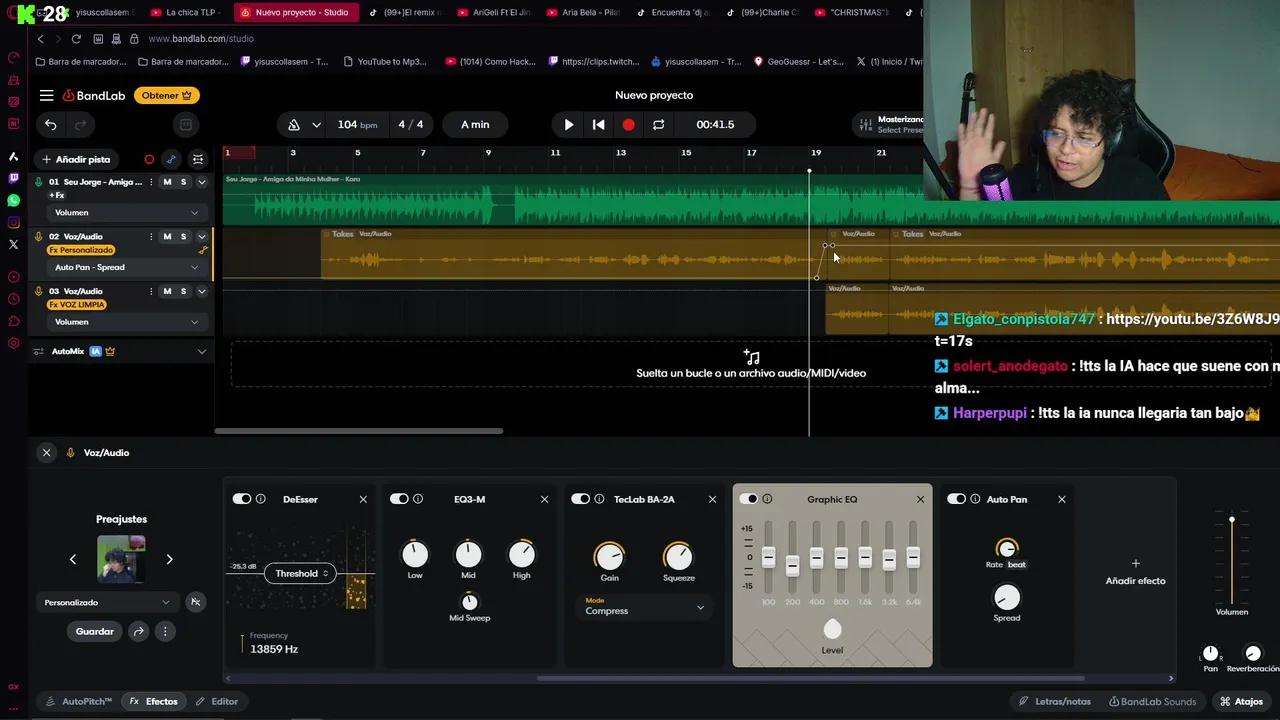Open three-dot menu on track 02 Voz/Audio

[x=151, y=237]
